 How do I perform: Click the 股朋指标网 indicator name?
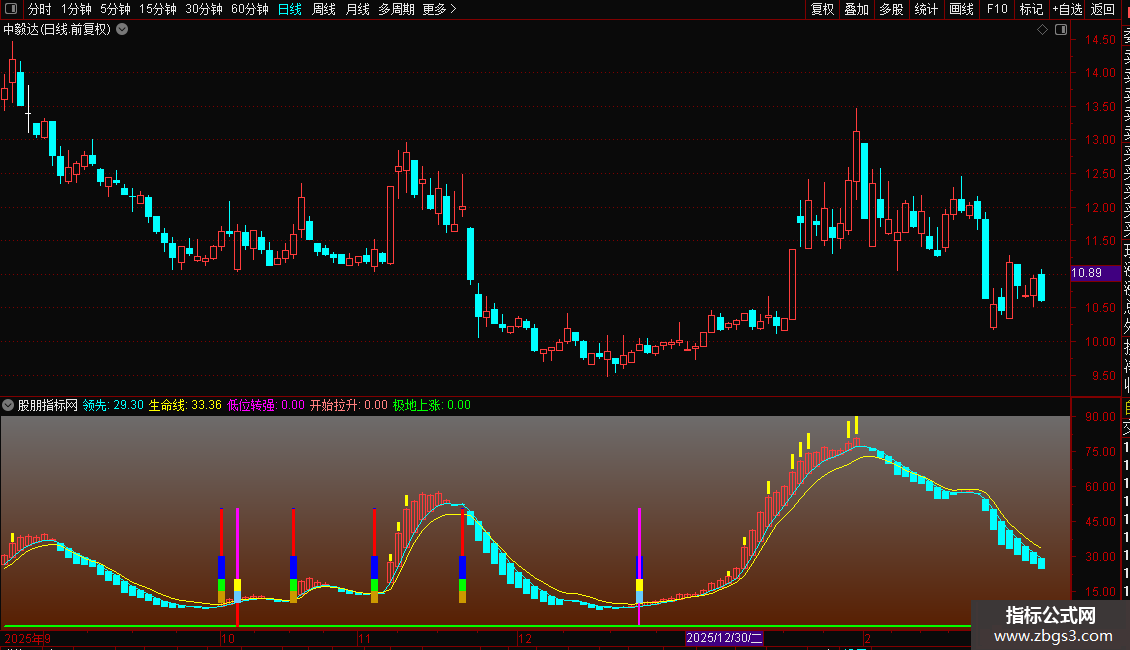click(48, 405)
